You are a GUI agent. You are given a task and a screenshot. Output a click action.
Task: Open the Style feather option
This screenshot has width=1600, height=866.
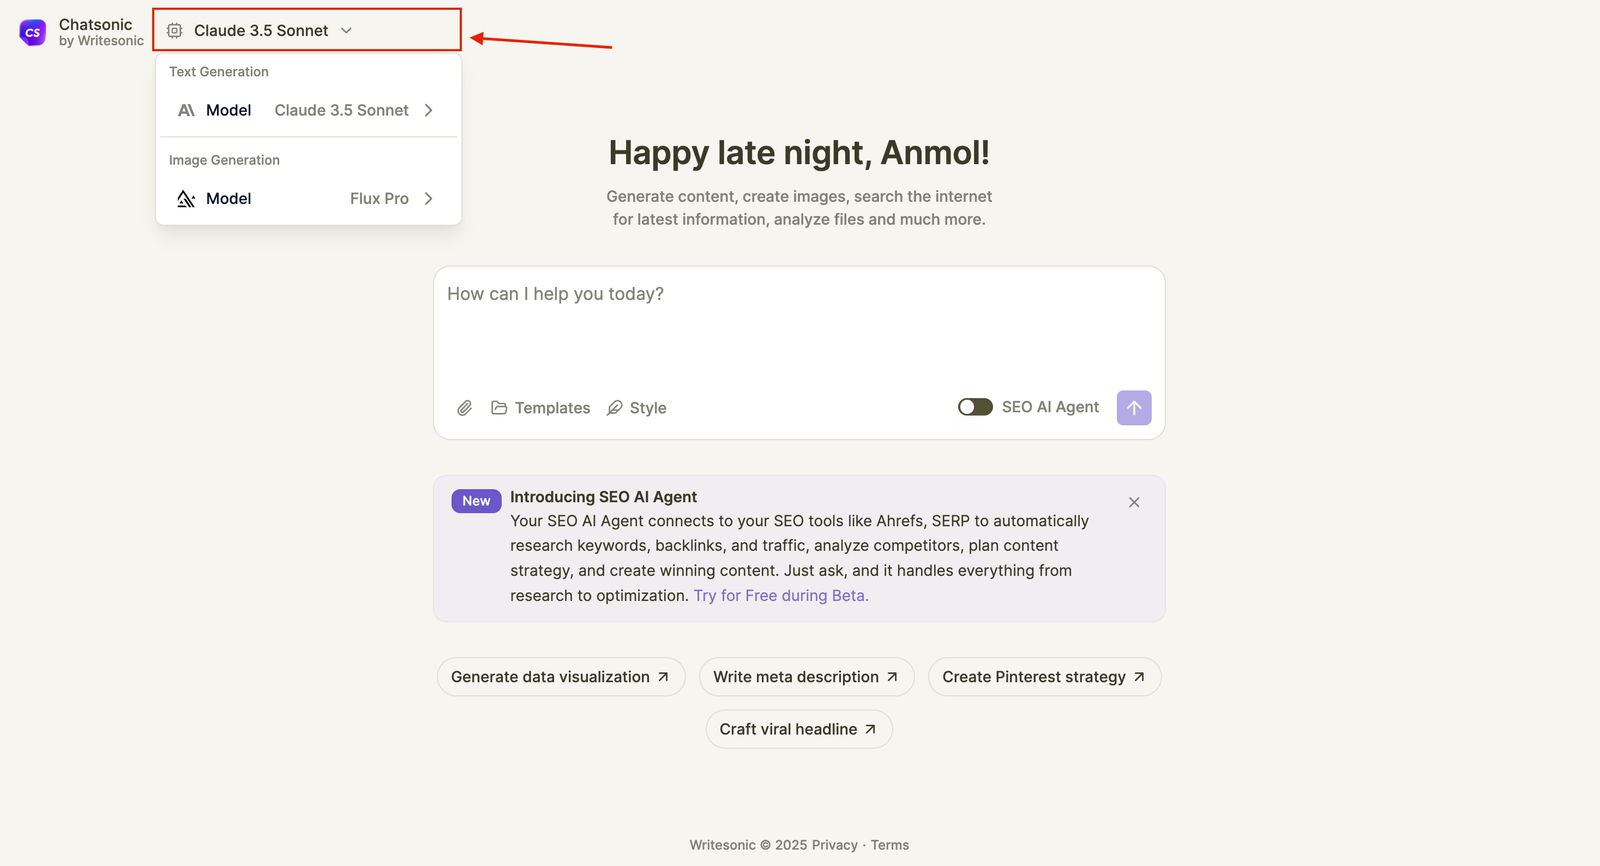(637, 408)
